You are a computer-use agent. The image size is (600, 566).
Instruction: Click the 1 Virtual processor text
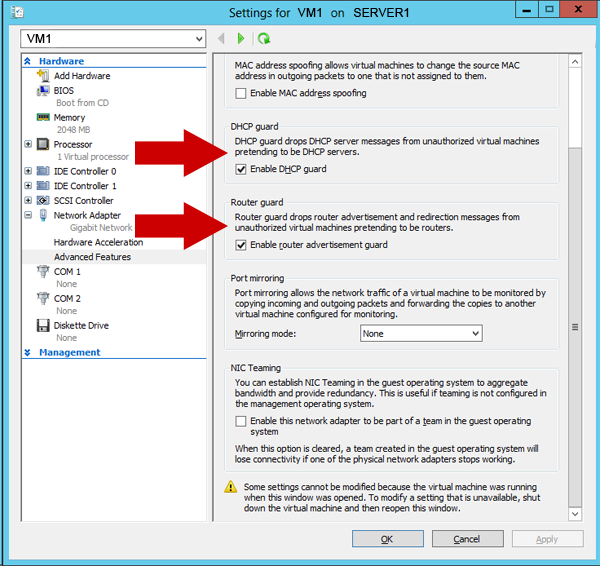click(x=93, y=157)
